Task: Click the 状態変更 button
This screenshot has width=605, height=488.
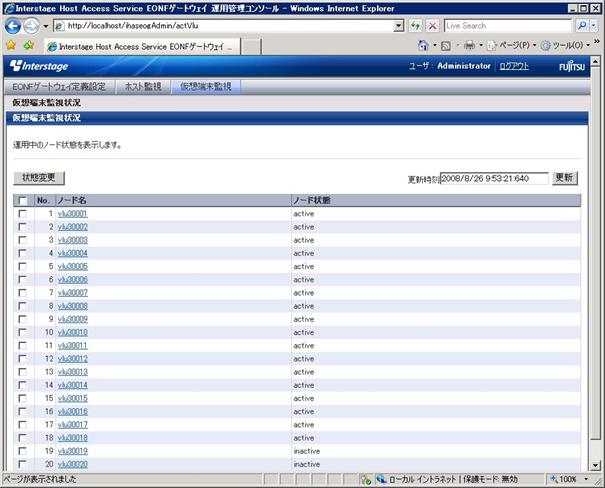Action: coord(39,178)
